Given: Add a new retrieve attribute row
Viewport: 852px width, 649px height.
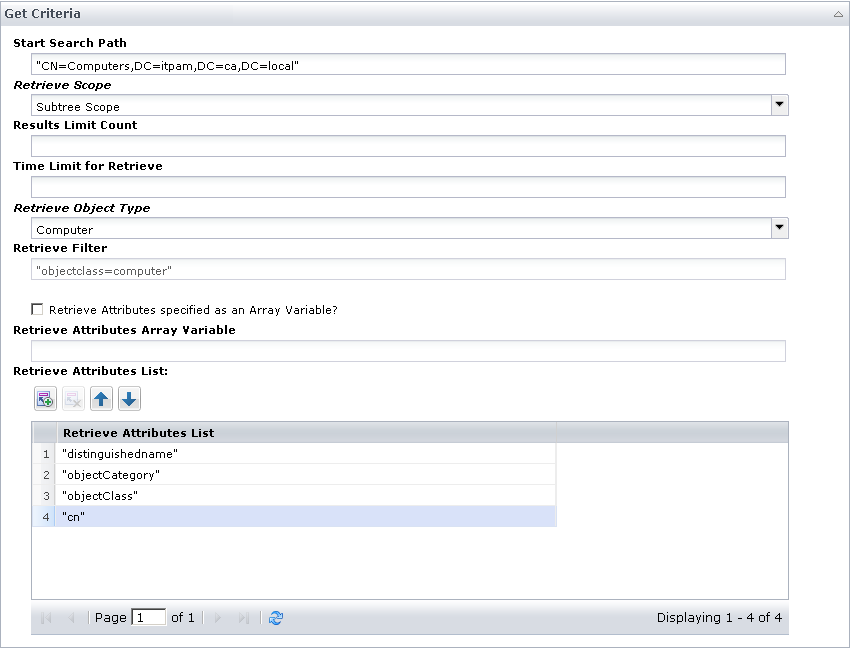Looking at the screenshot, I should (44, 398).
